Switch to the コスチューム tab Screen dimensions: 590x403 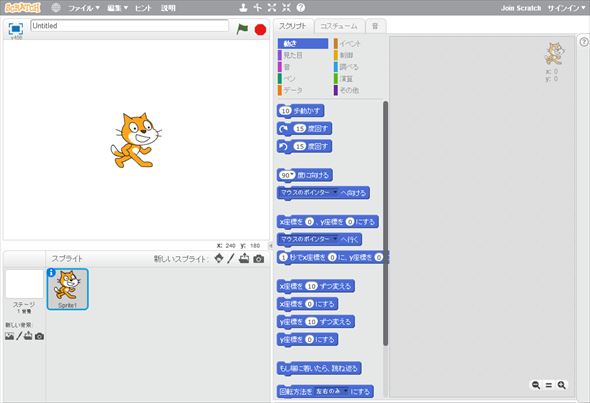(x=339, y=26)
